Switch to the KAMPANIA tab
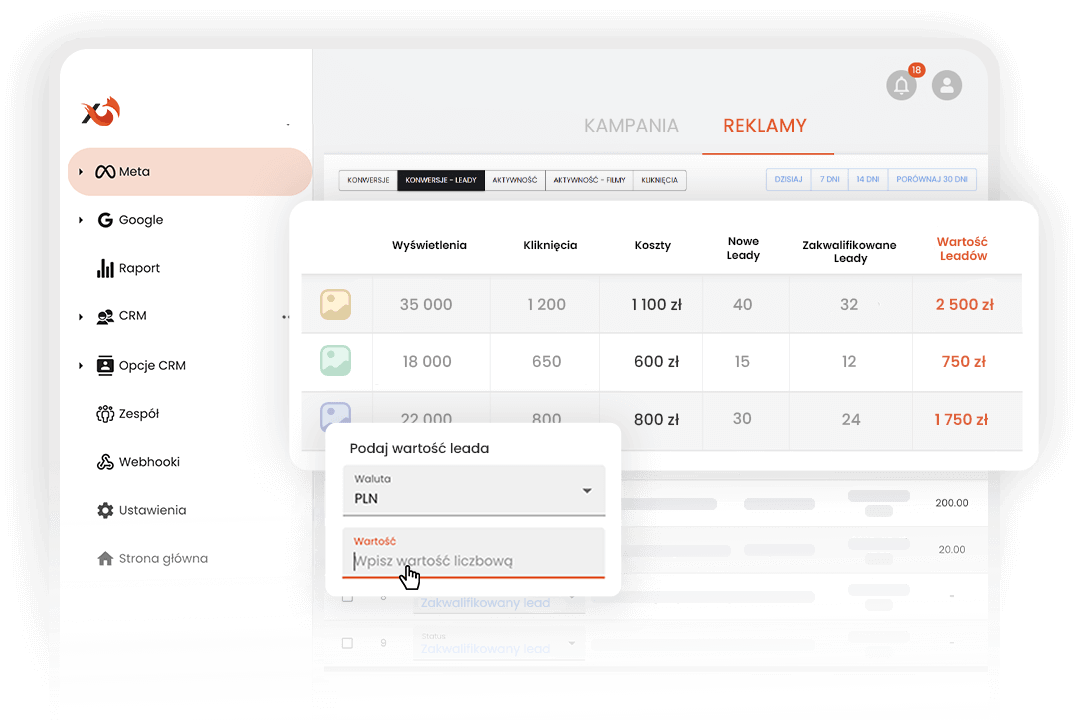 (x=631, y=126)
